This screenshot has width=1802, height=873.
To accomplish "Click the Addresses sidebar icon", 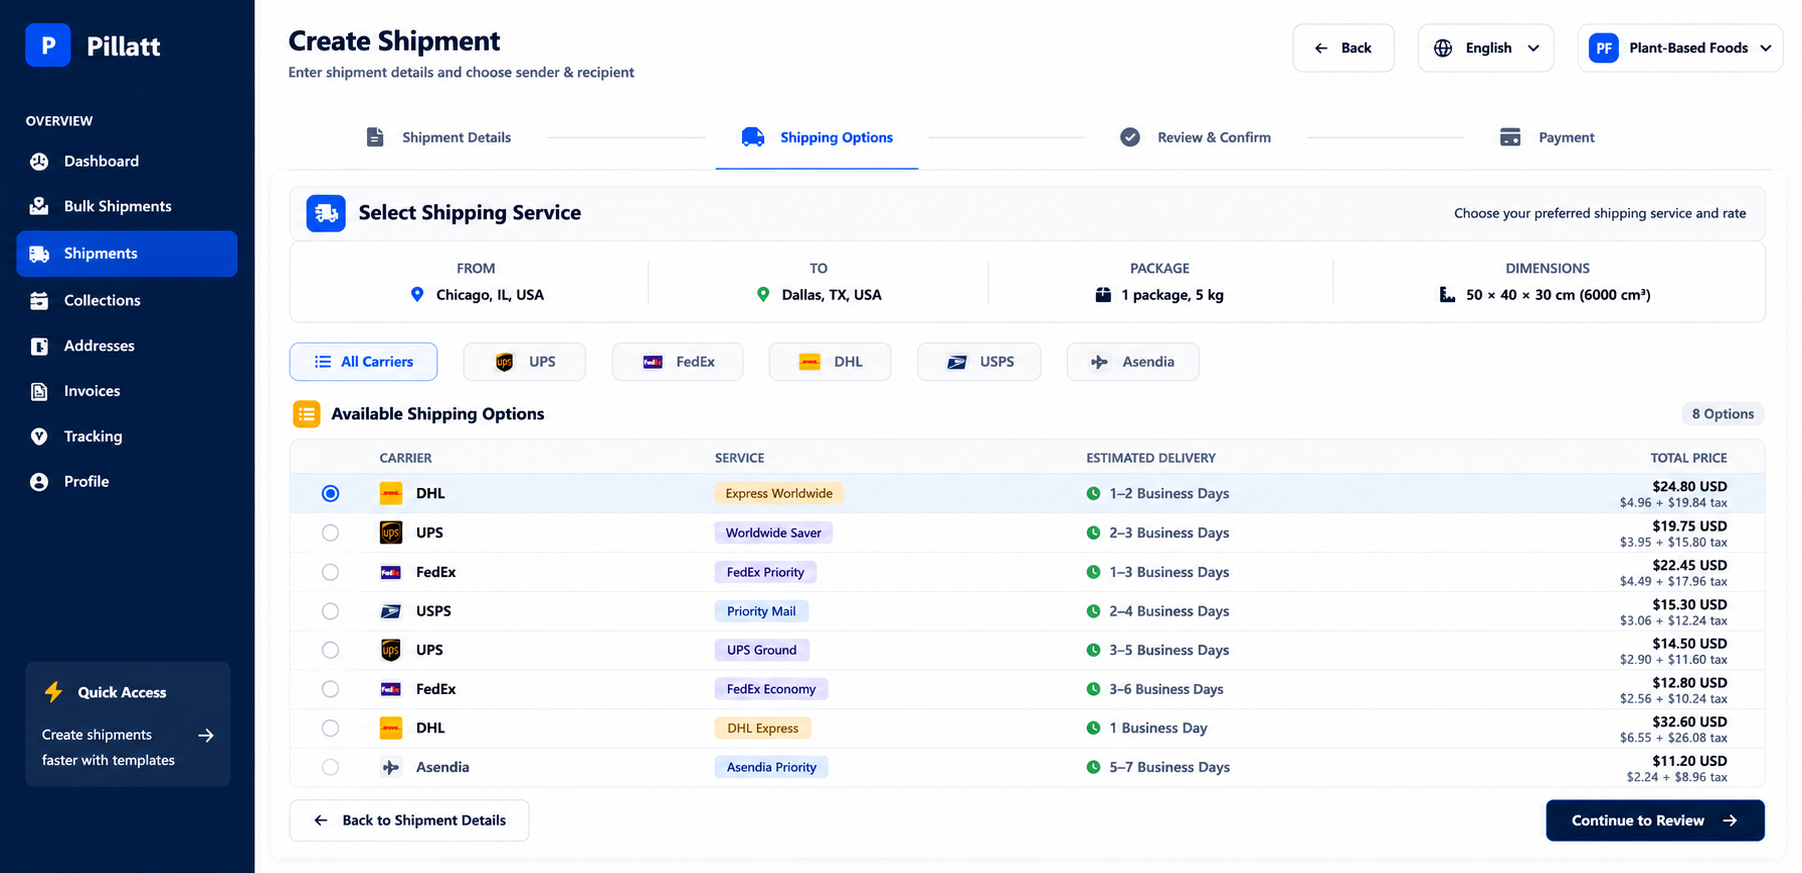I will pos(39,346).
